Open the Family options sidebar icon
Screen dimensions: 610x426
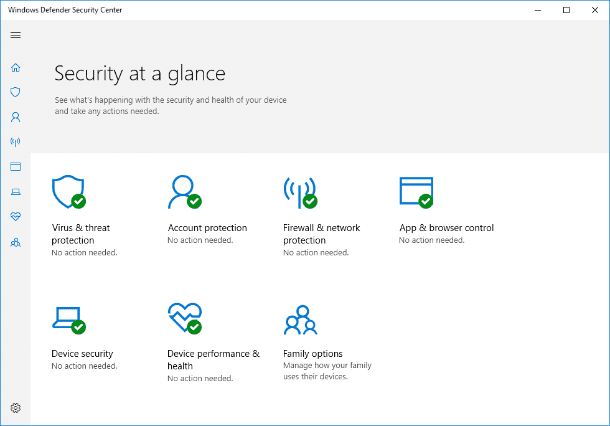click(16, 243)
